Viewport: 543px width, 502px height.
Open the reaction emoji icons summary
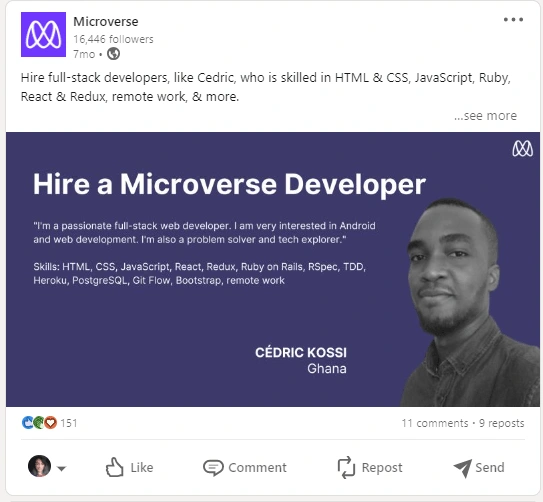pyautogui.click(x=39, y=423)
